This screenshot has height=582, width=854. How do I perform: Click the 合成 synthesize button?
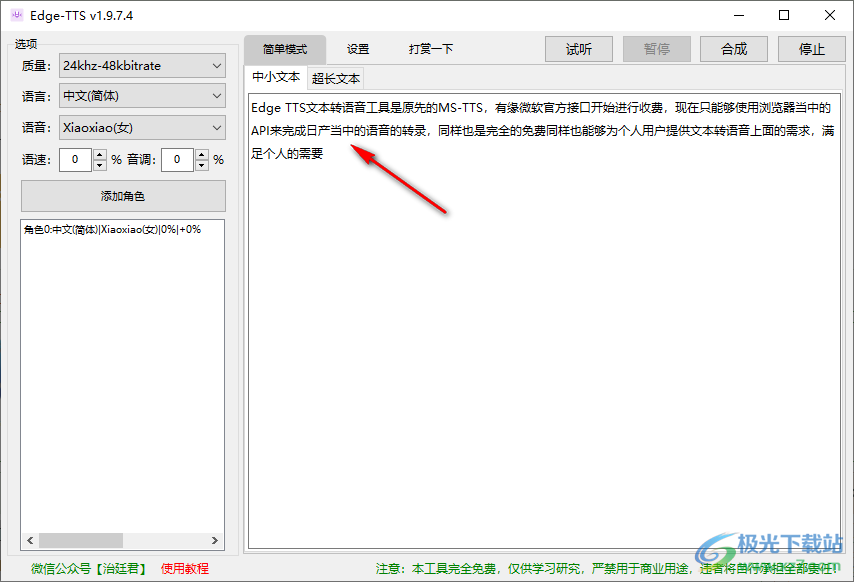tap(734, 50)
